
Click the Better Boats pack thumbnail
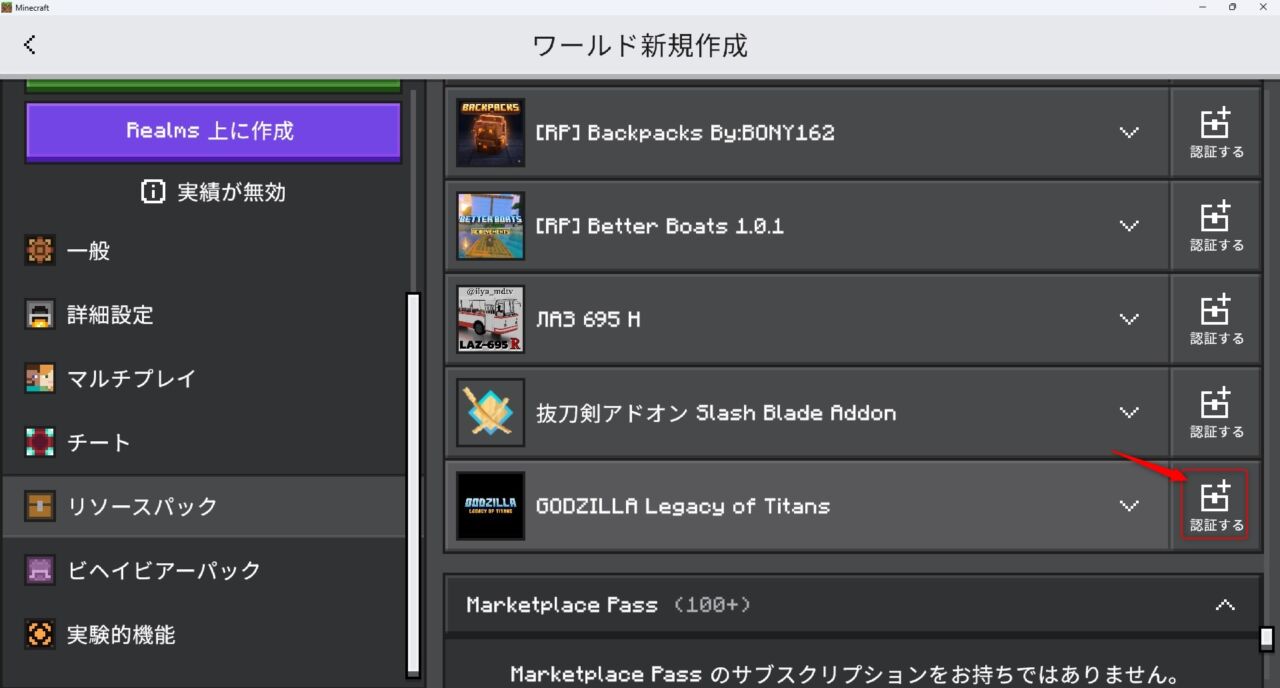490,226
